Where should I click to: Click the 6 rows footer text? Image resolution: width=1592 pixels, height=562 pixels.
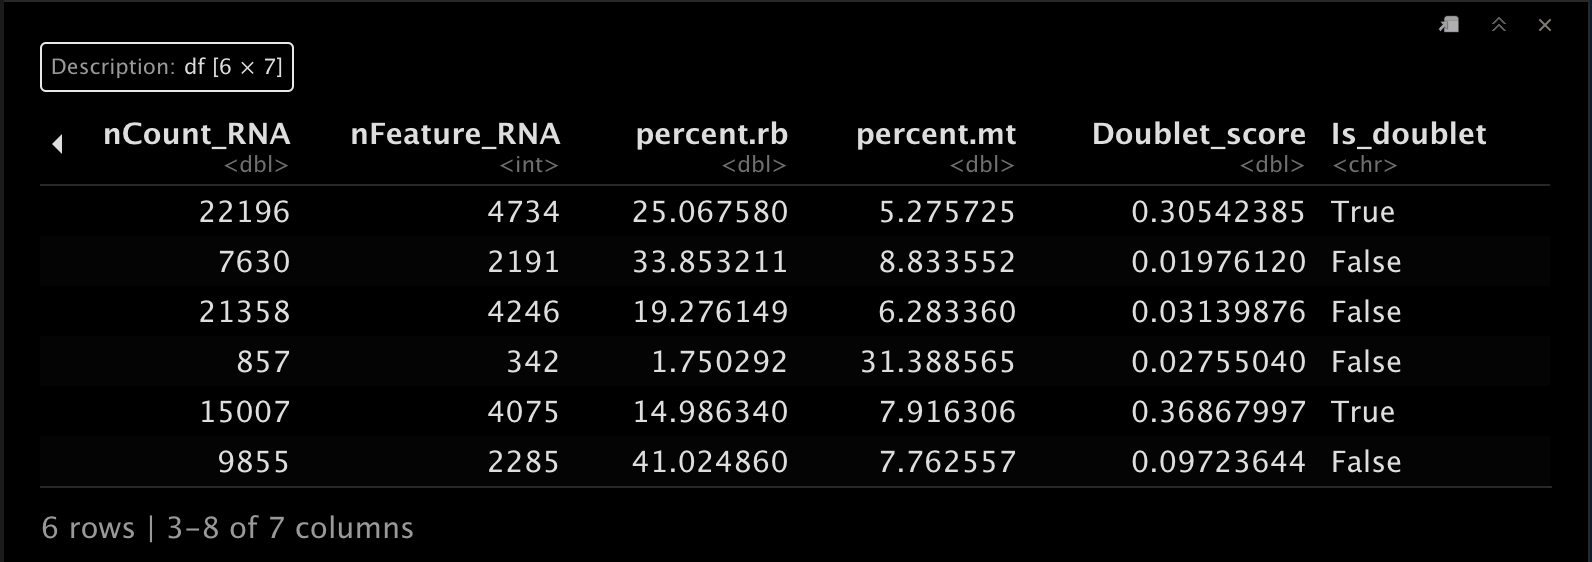point(88,528)
